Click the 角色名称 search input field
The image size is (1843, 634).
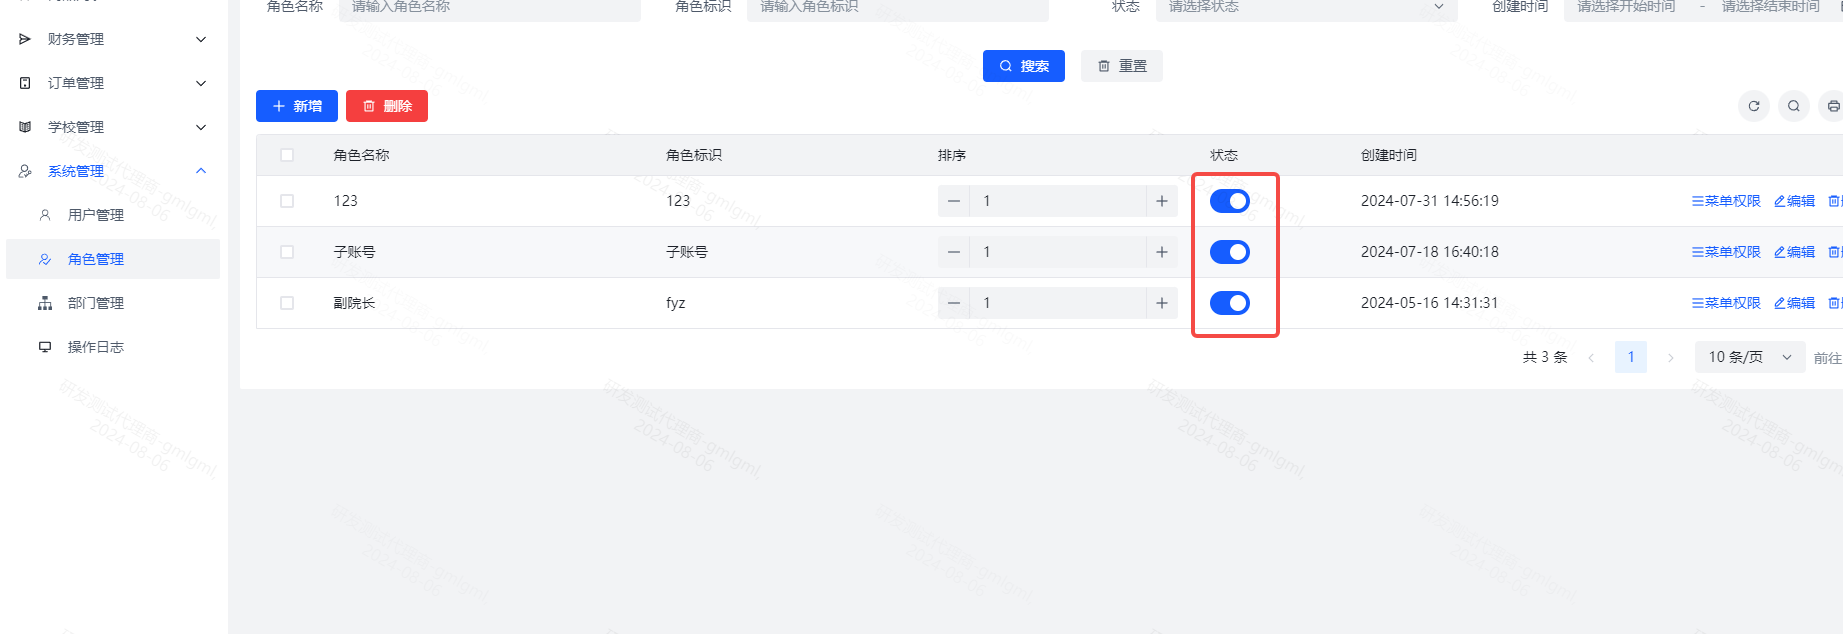(490, 8)
